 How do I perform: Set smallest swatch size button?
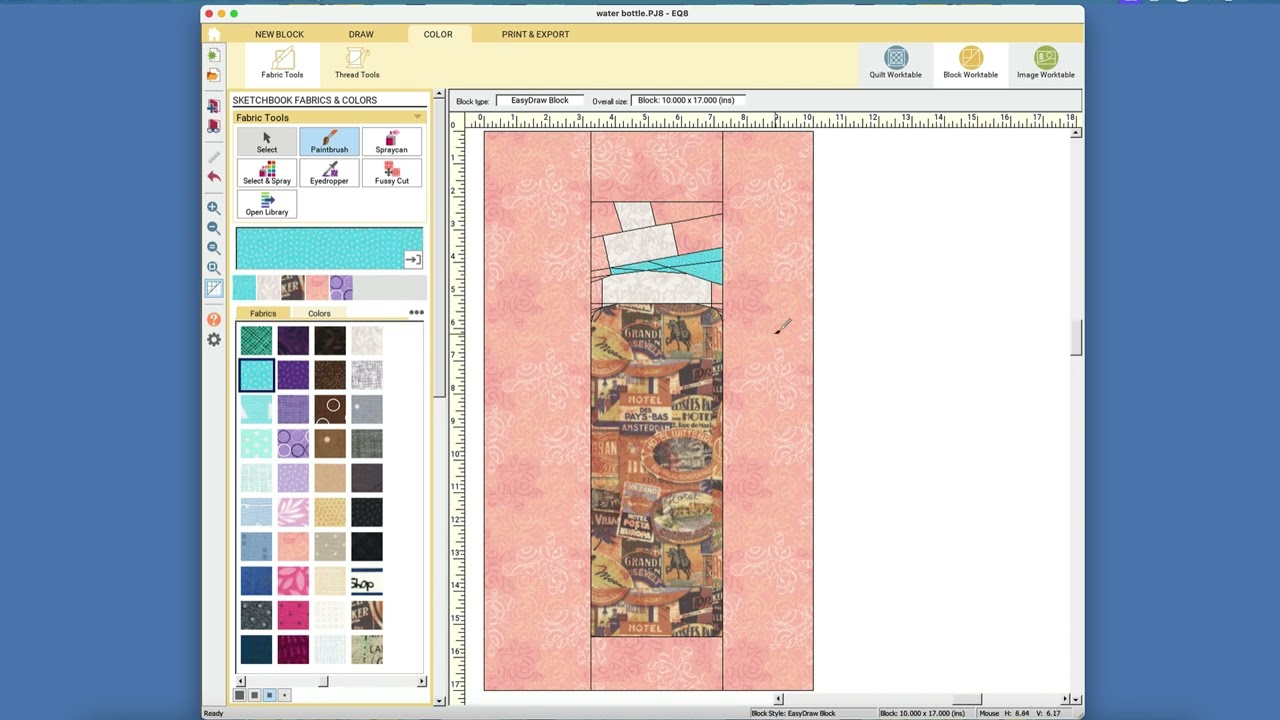click(x=284, y=695)
